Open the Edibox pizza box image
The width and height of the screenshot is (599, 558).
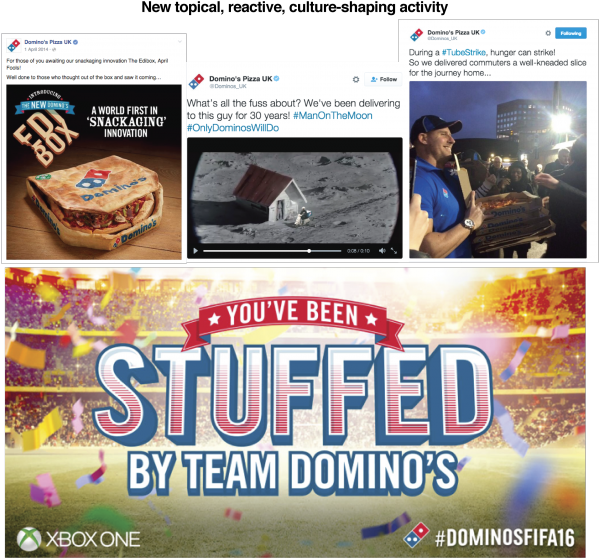pyautogui.click(x=94, y=172)
